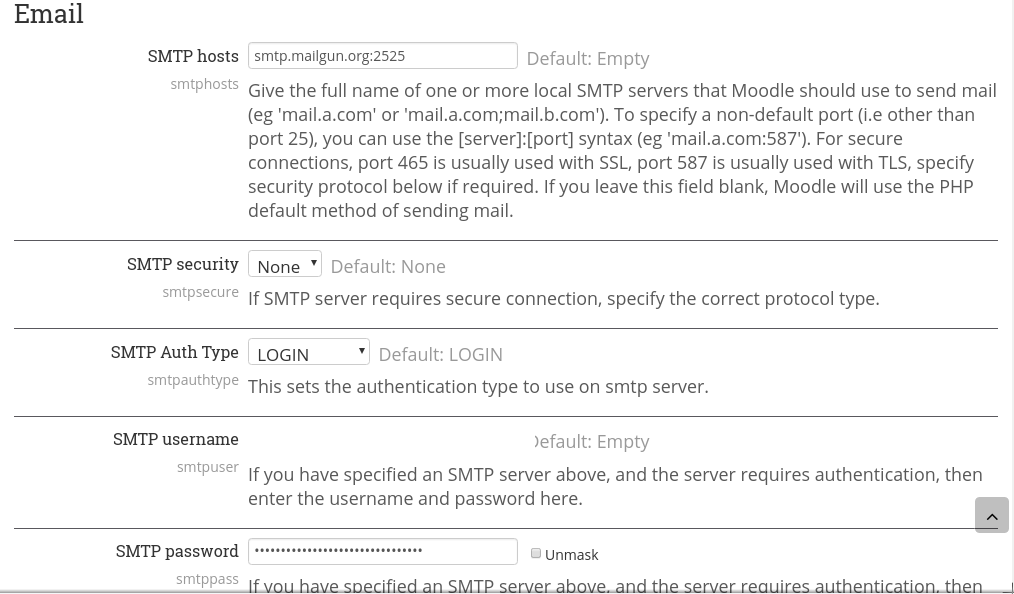
Task: Click the smtppass setting name
Action: (207, 579)
